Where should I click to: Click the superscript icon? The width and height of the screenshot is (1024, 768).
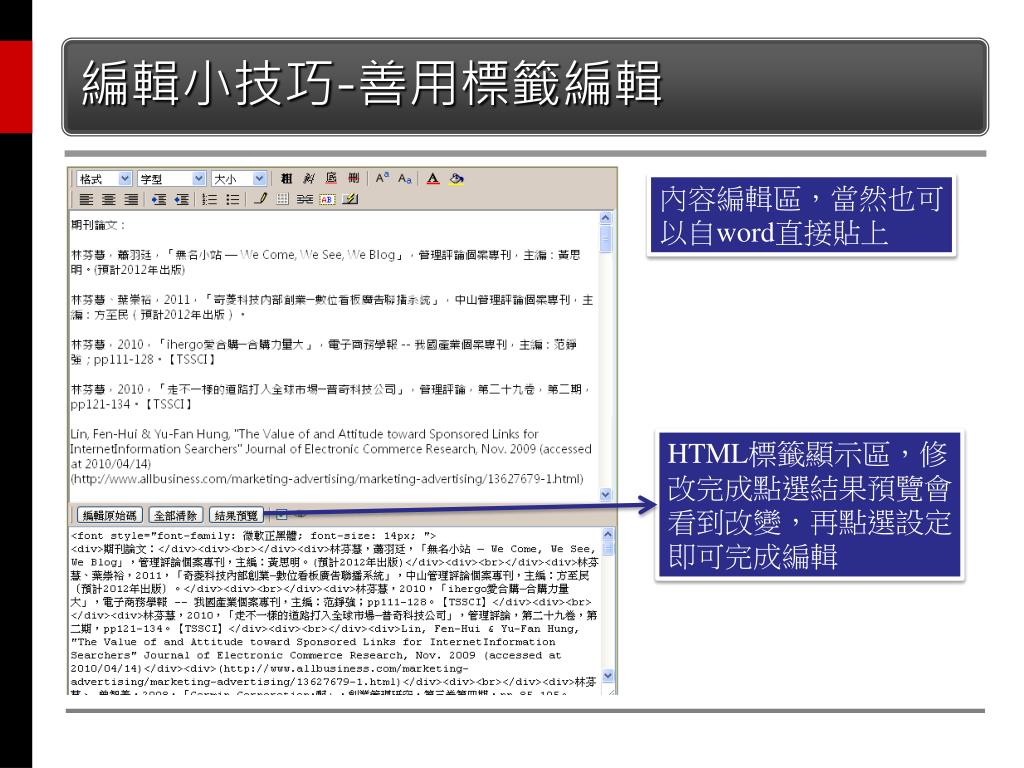click(x=382, y=178)
